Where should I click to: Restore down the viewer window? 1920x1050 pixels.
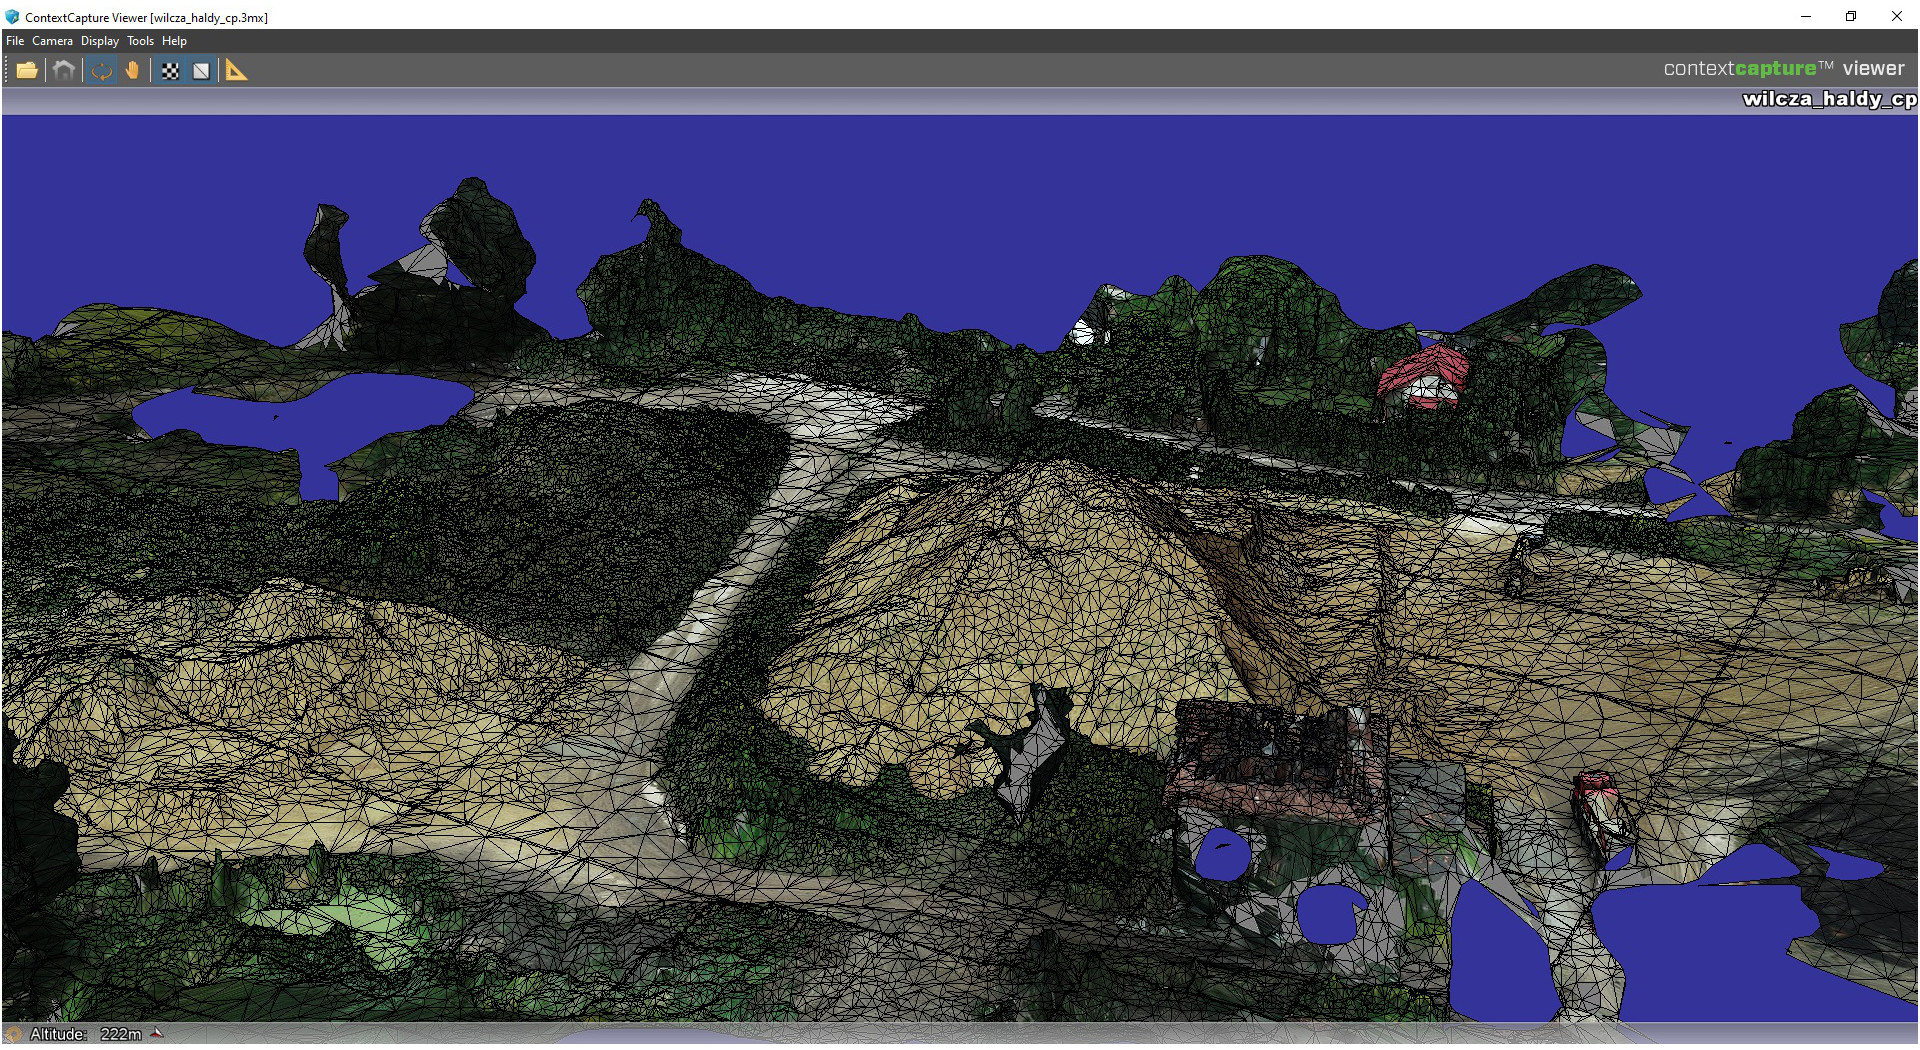tap(1850, 16)
